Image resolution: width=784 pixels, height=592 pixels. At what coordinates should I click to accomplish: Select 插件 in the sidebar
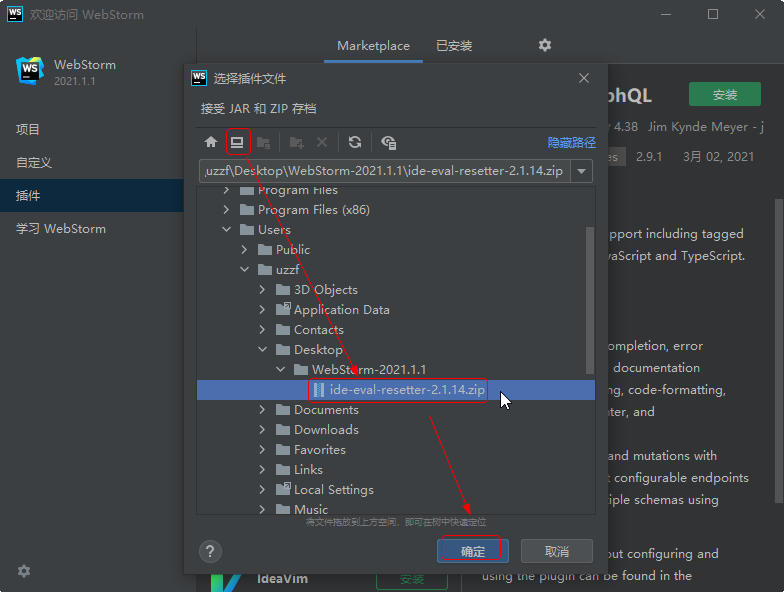coord(92,196)
